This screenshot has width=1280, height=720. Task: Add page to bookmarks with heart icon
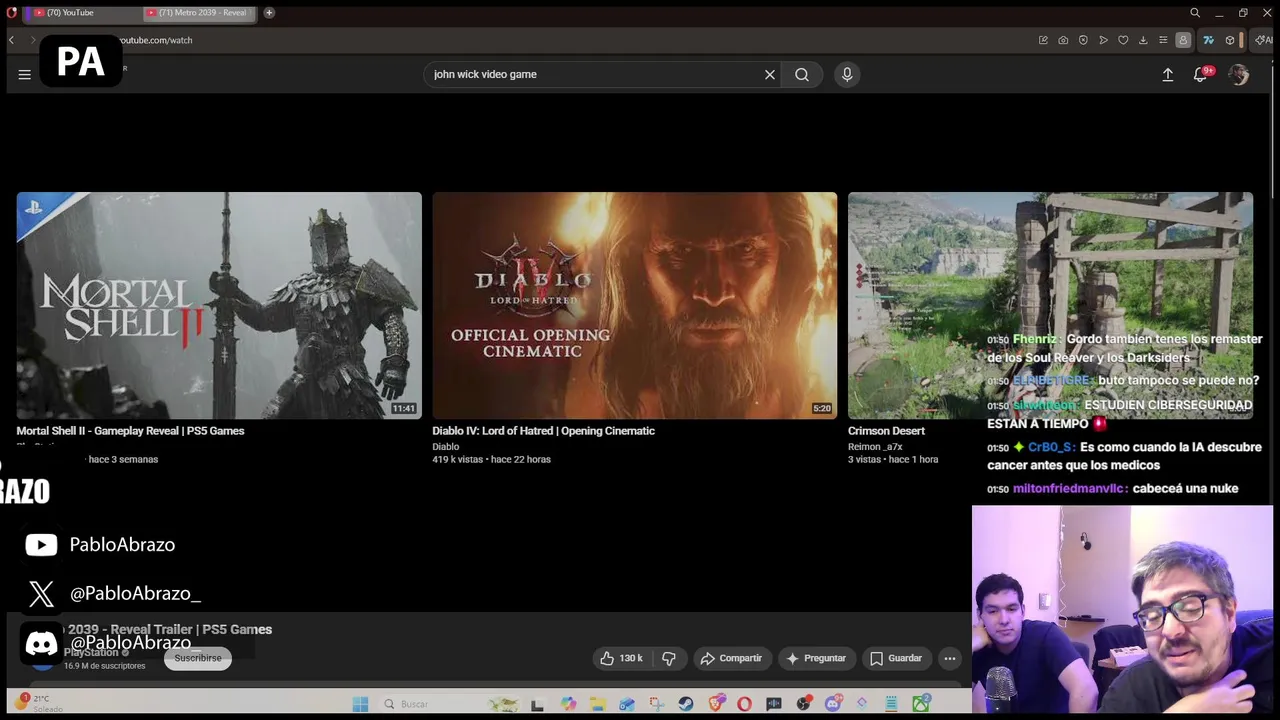click(1123, 40)
